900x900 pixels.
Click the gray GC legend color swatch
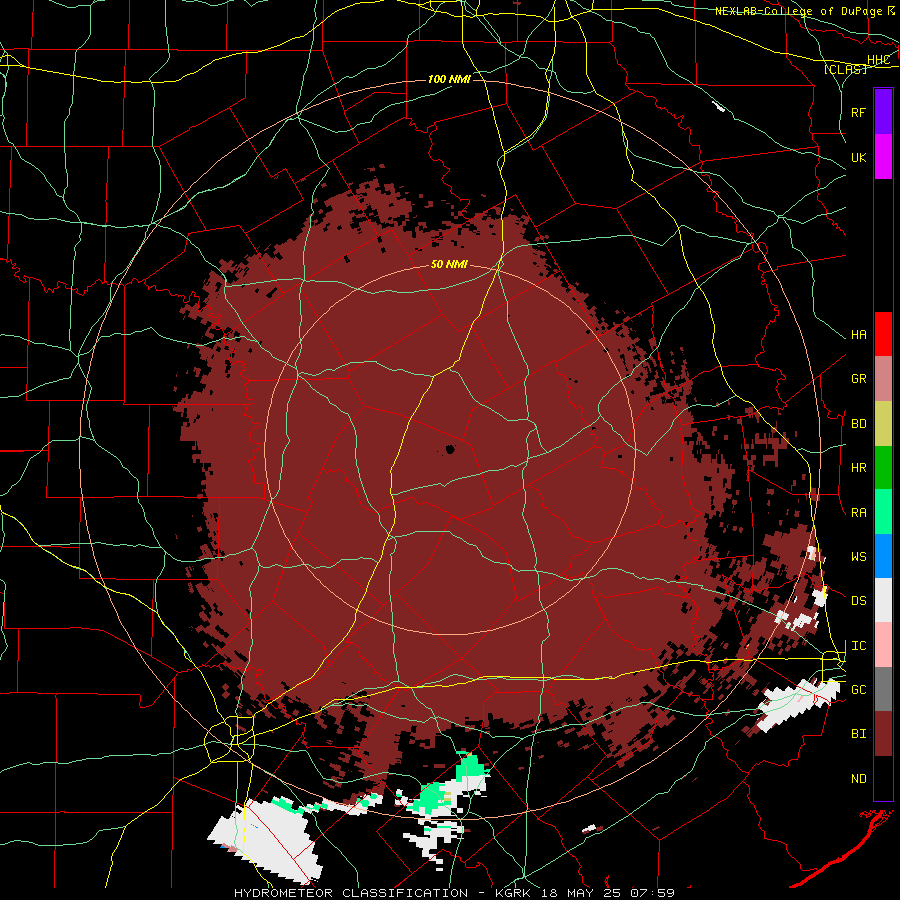coord(883,689)
